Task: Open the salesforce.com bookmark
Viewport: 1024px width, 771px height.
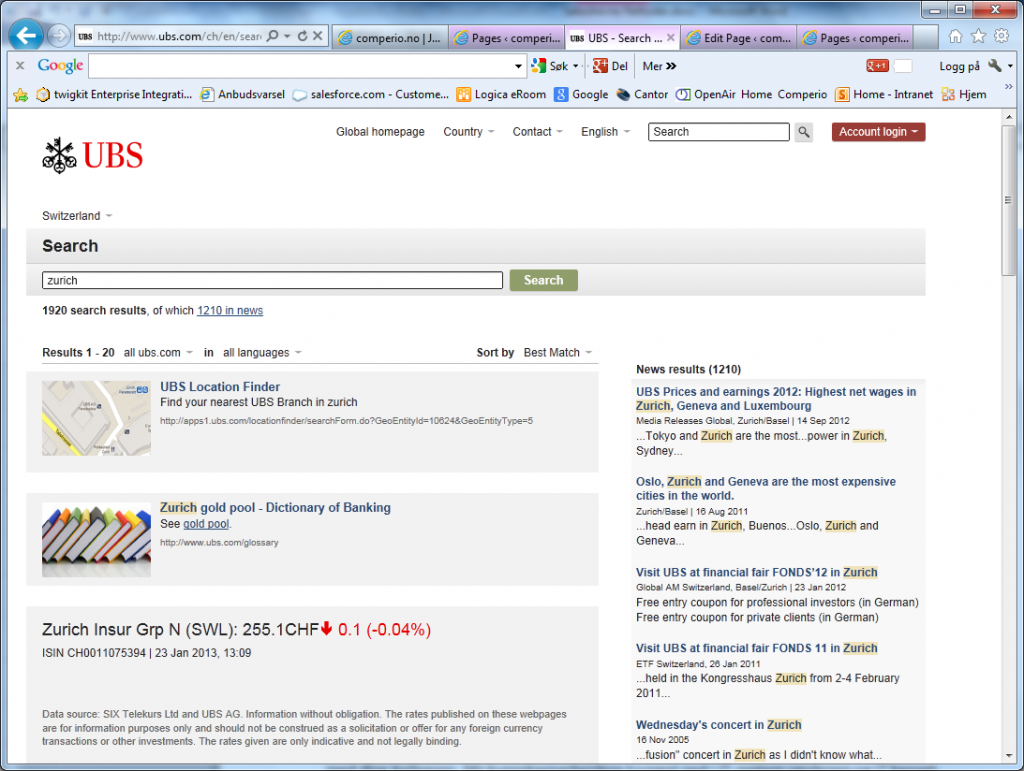Action: pyautogui.click(x=371, y=95)
